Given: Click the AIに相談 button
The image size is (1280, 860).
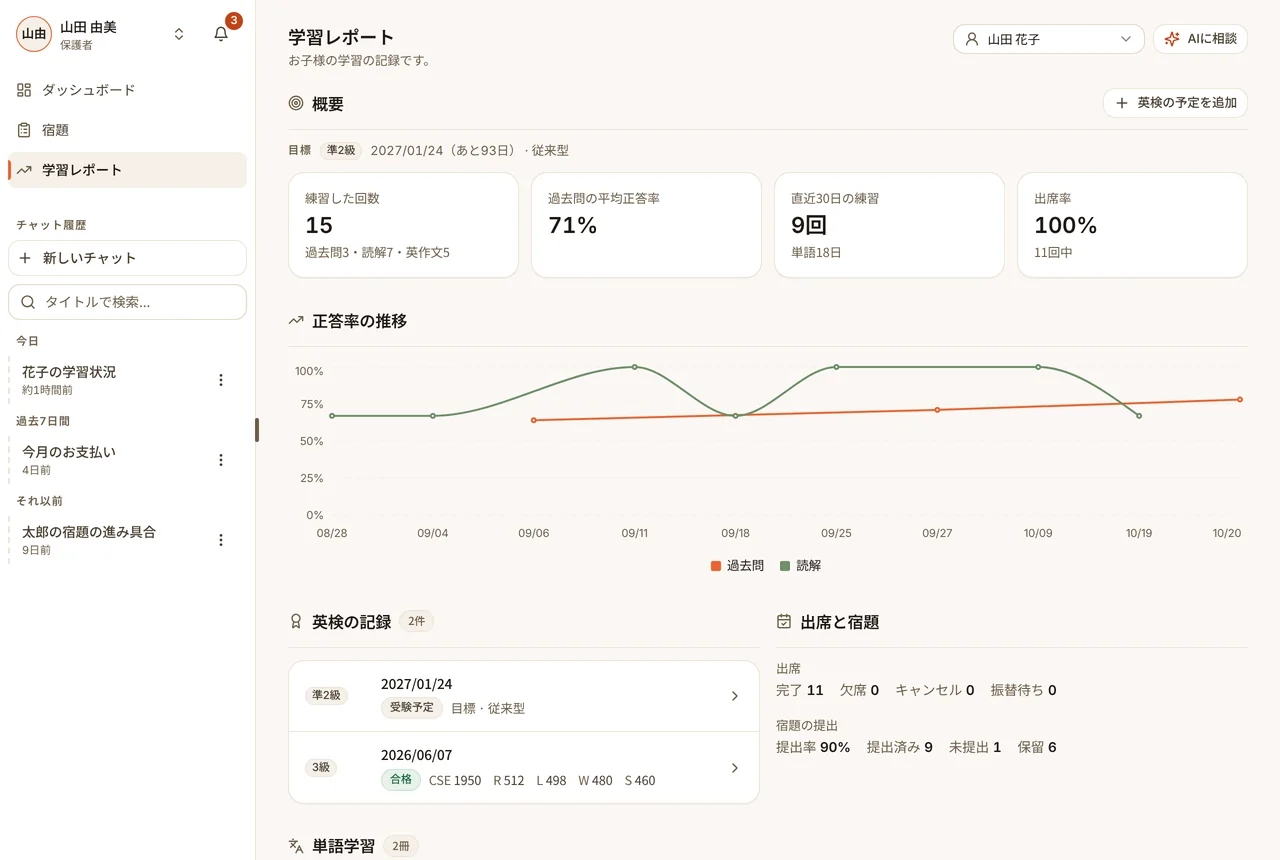Looking at the screenshot, I should [x=1200, y=39].
